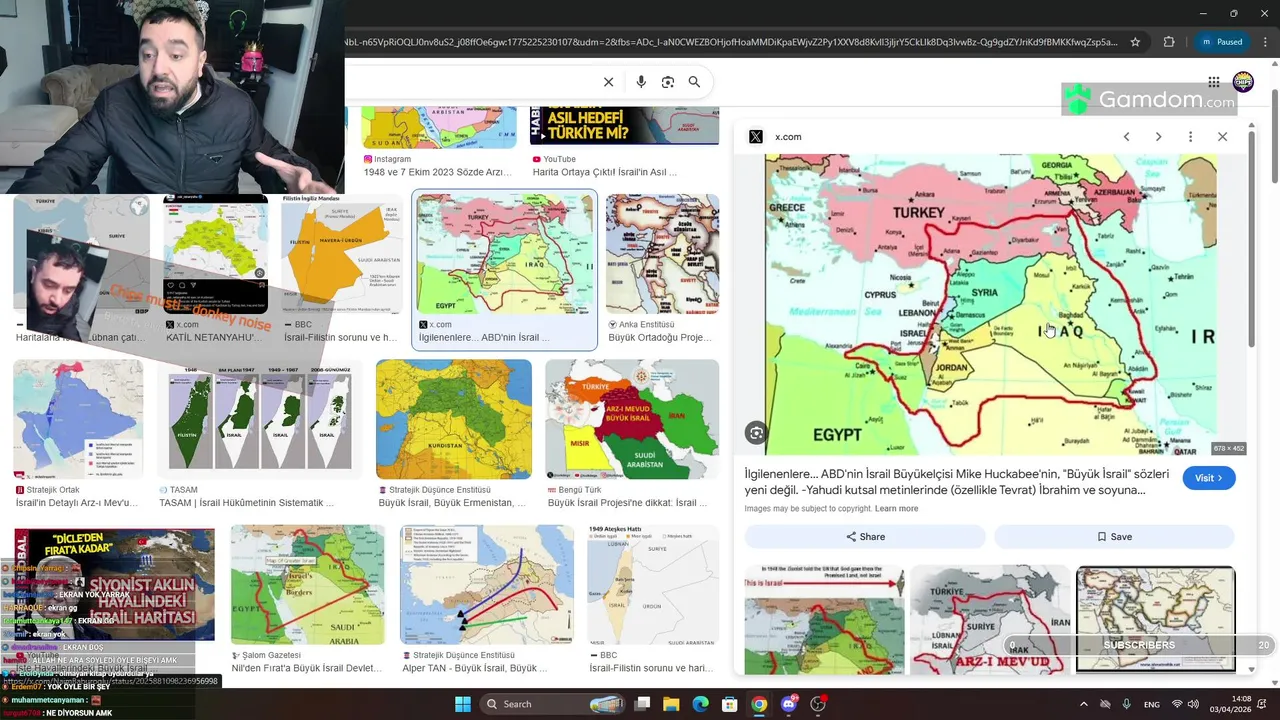Open the Google account avatar
Viewport: 1280px width, 720px height.
pos(1243,81)
